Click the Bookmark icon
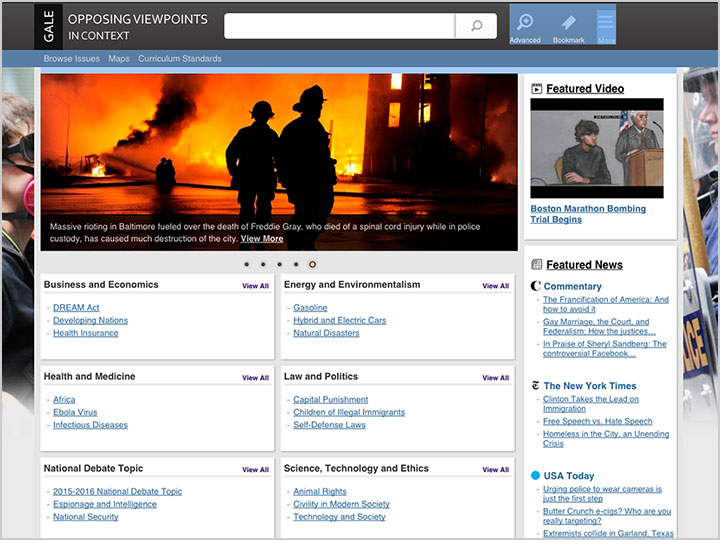Screen dimensions: 720x540 pos(568,22)
